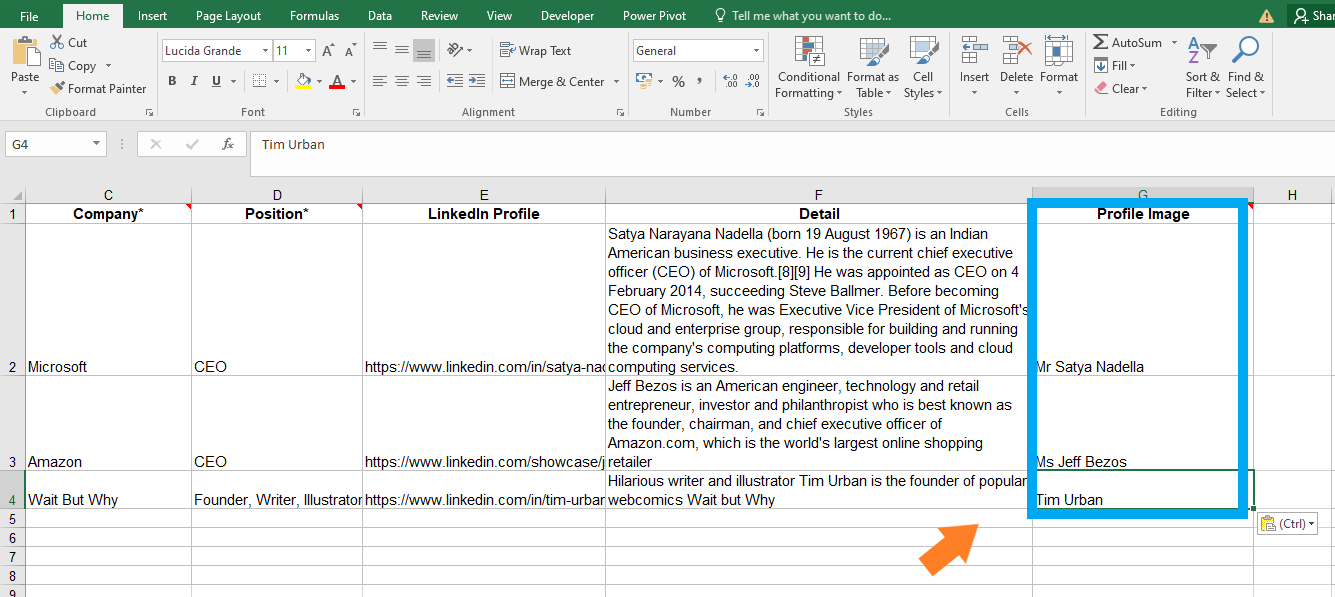Open the font size 11 dropdown
Screen dimensions: 1335x597
click(308, 51)
